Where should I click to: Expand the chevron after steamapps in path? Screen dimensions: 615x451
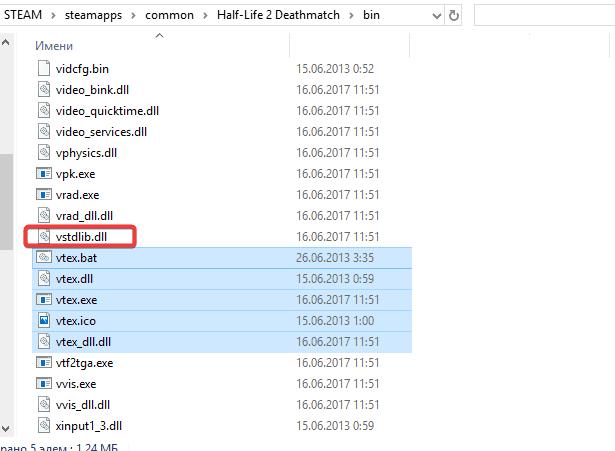pyautogui.click(x=133, y=16)
